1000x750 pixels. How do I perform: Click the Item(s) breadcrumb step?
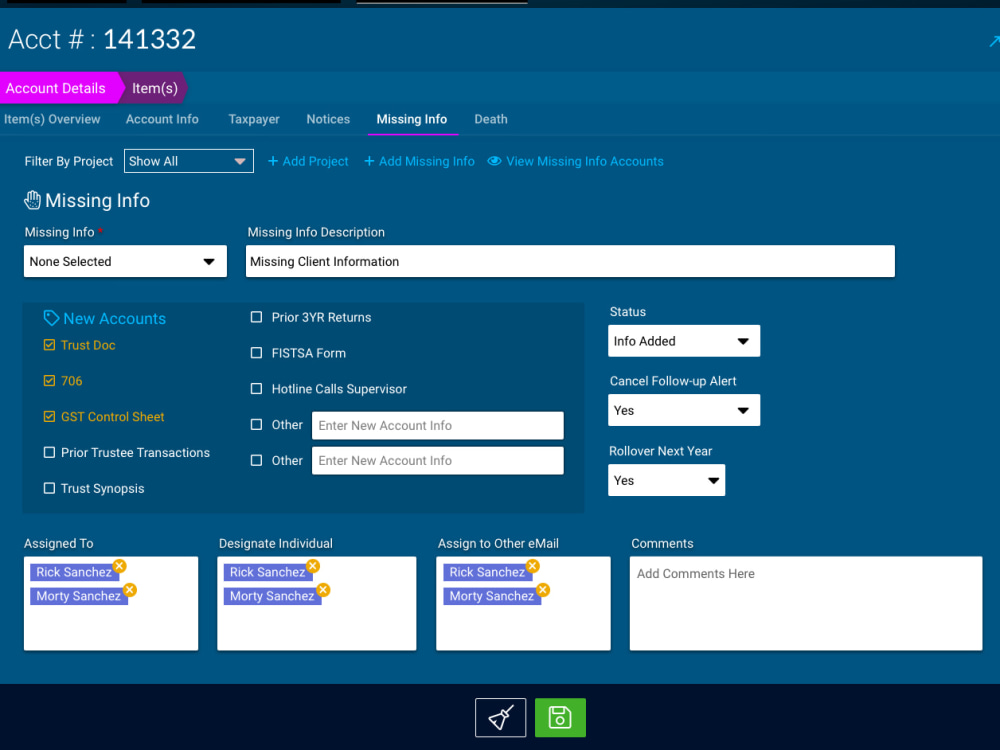(155, 88)
